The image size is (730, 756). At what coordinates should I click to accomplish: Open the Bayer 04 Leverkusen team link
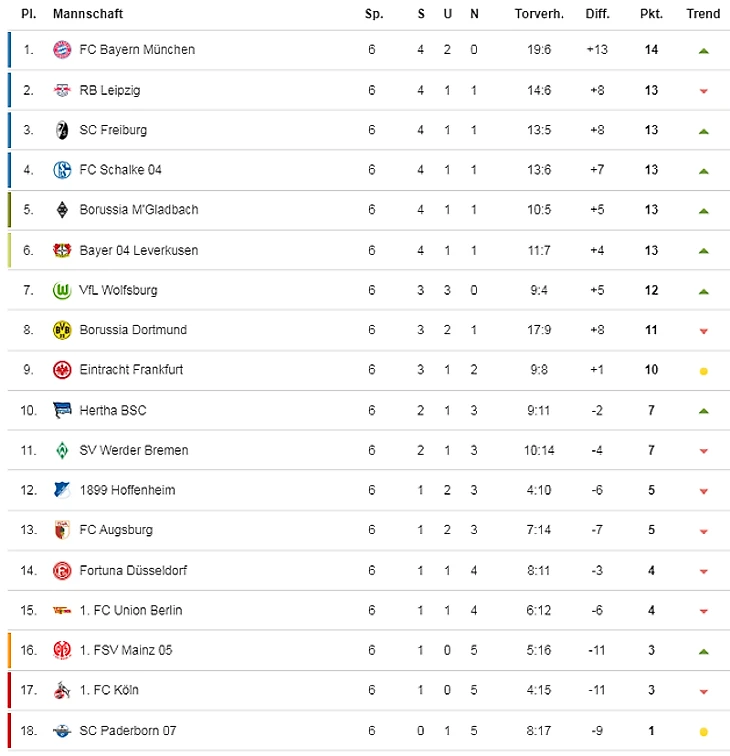[x=138, y=250]
